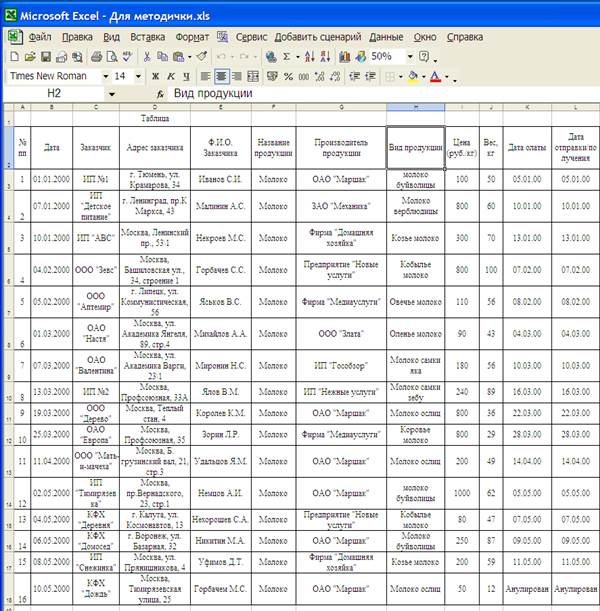This screenshot has height=611, width=600.
Task: Open the Times New Roman font dropdown
Action: click(105, 76)
